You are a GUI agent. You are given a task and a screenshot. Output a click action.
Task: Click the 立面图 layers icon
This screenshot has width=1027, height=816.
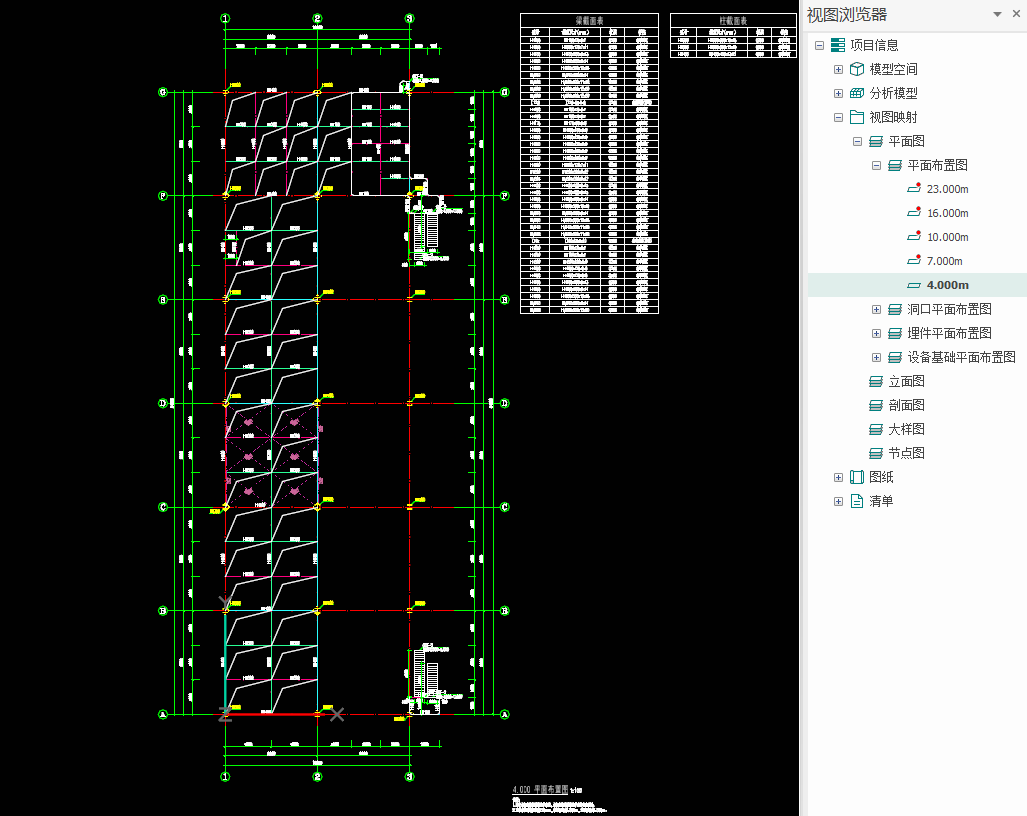876,381
